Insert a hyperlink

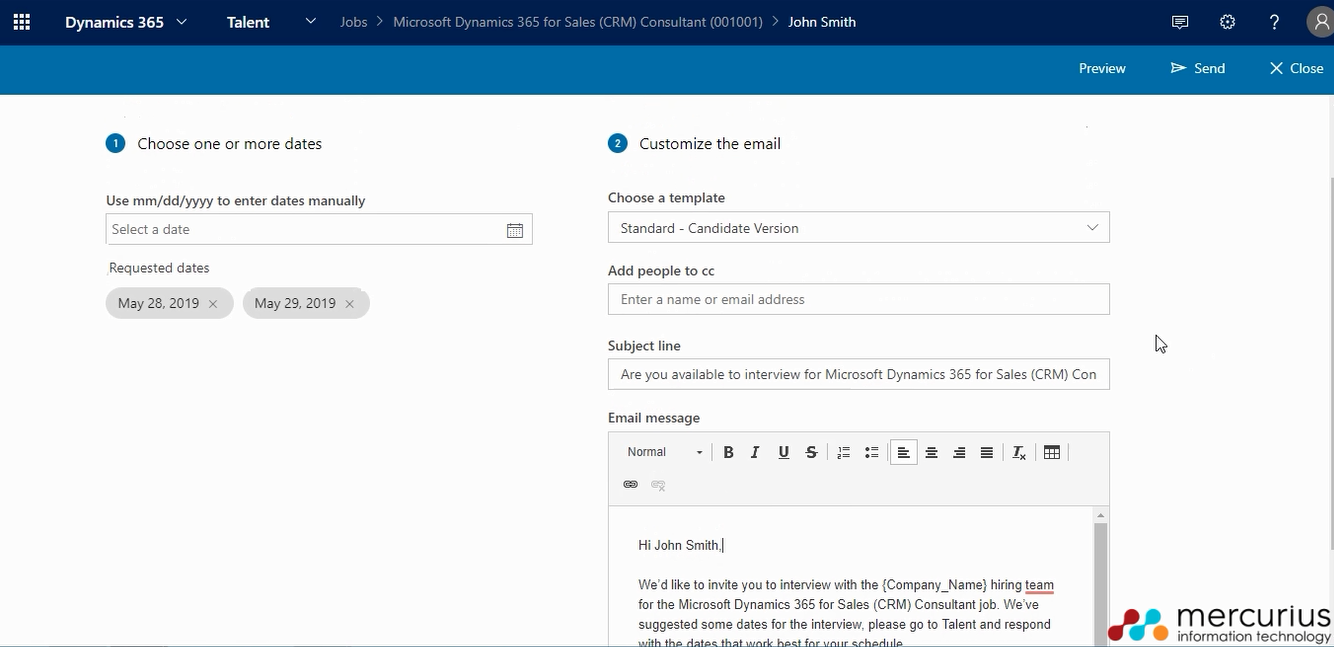point(630,485)
